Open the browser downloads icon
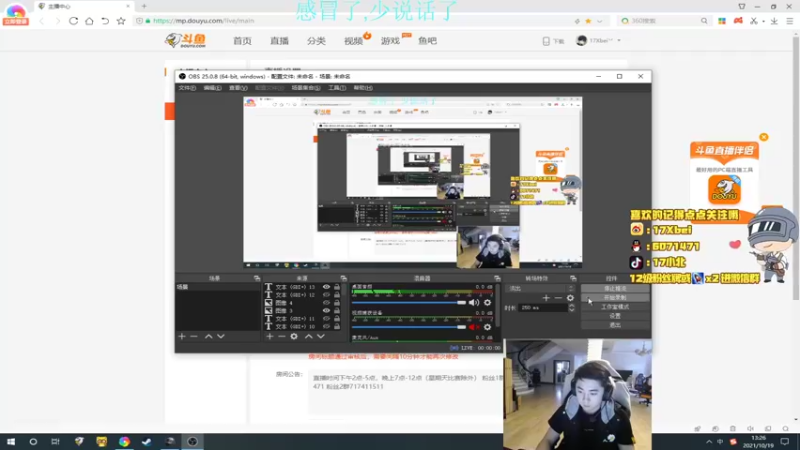This screenshot has width=800, height=450. tap(774, 21)
